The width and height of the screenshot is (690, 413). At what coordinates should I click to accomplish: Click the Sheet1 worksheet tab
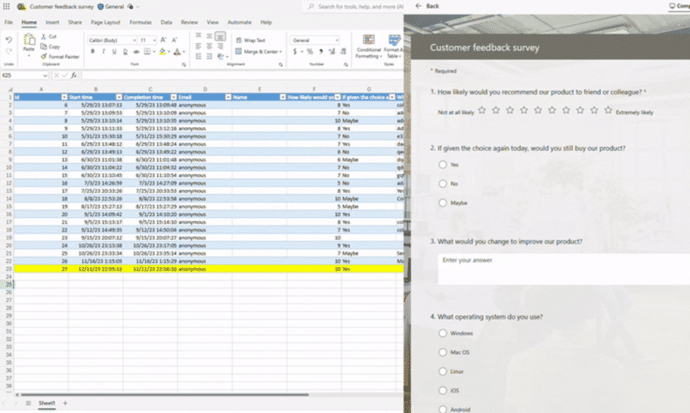46,402
